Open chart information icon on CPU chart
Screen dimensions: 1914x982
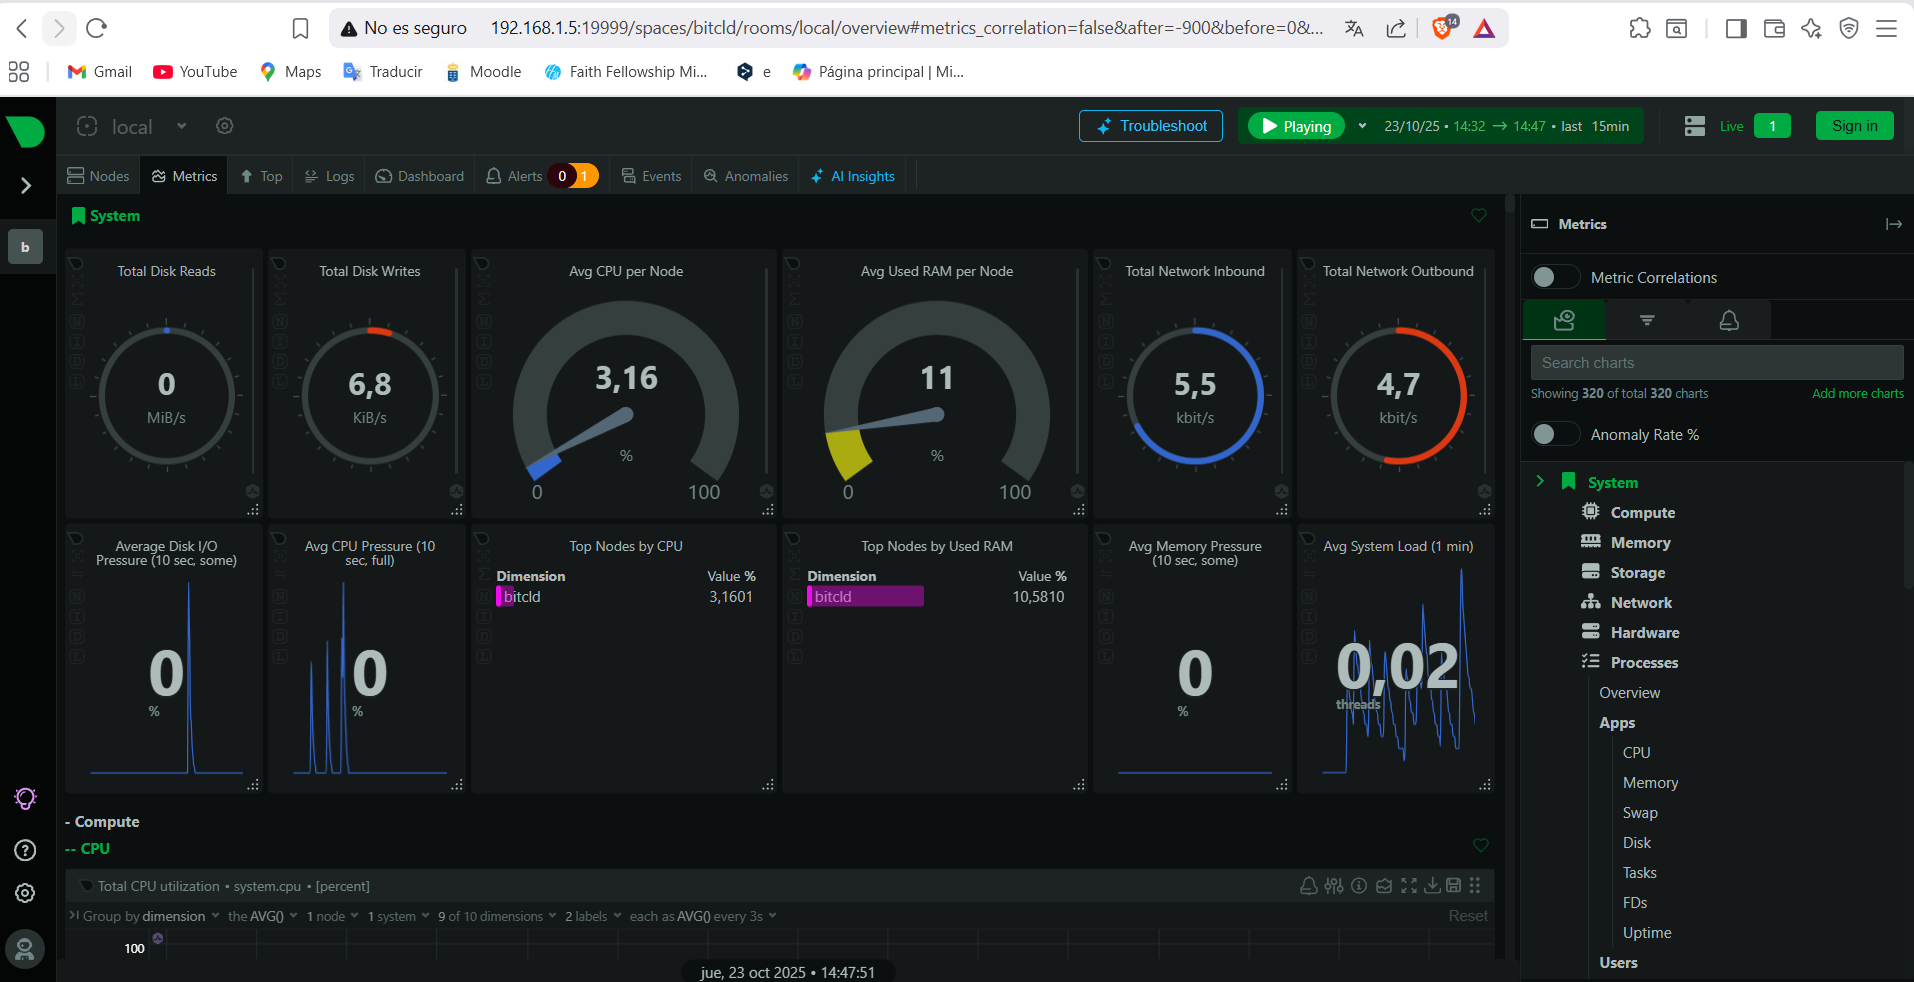[1359, 886]
